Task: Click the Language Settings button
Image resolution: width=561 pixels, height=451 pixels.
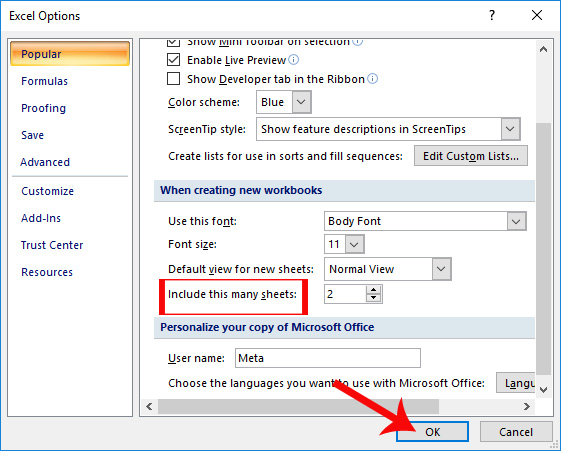Action: (x=515, y=383)
